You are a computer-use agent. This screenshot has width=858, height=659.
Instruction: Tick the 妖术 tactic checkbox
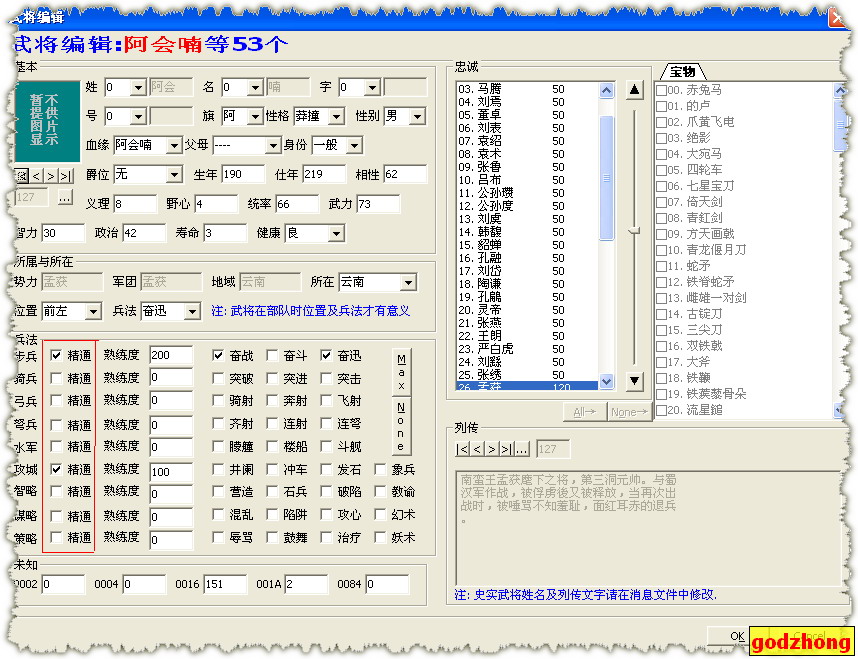click(381, 538)
